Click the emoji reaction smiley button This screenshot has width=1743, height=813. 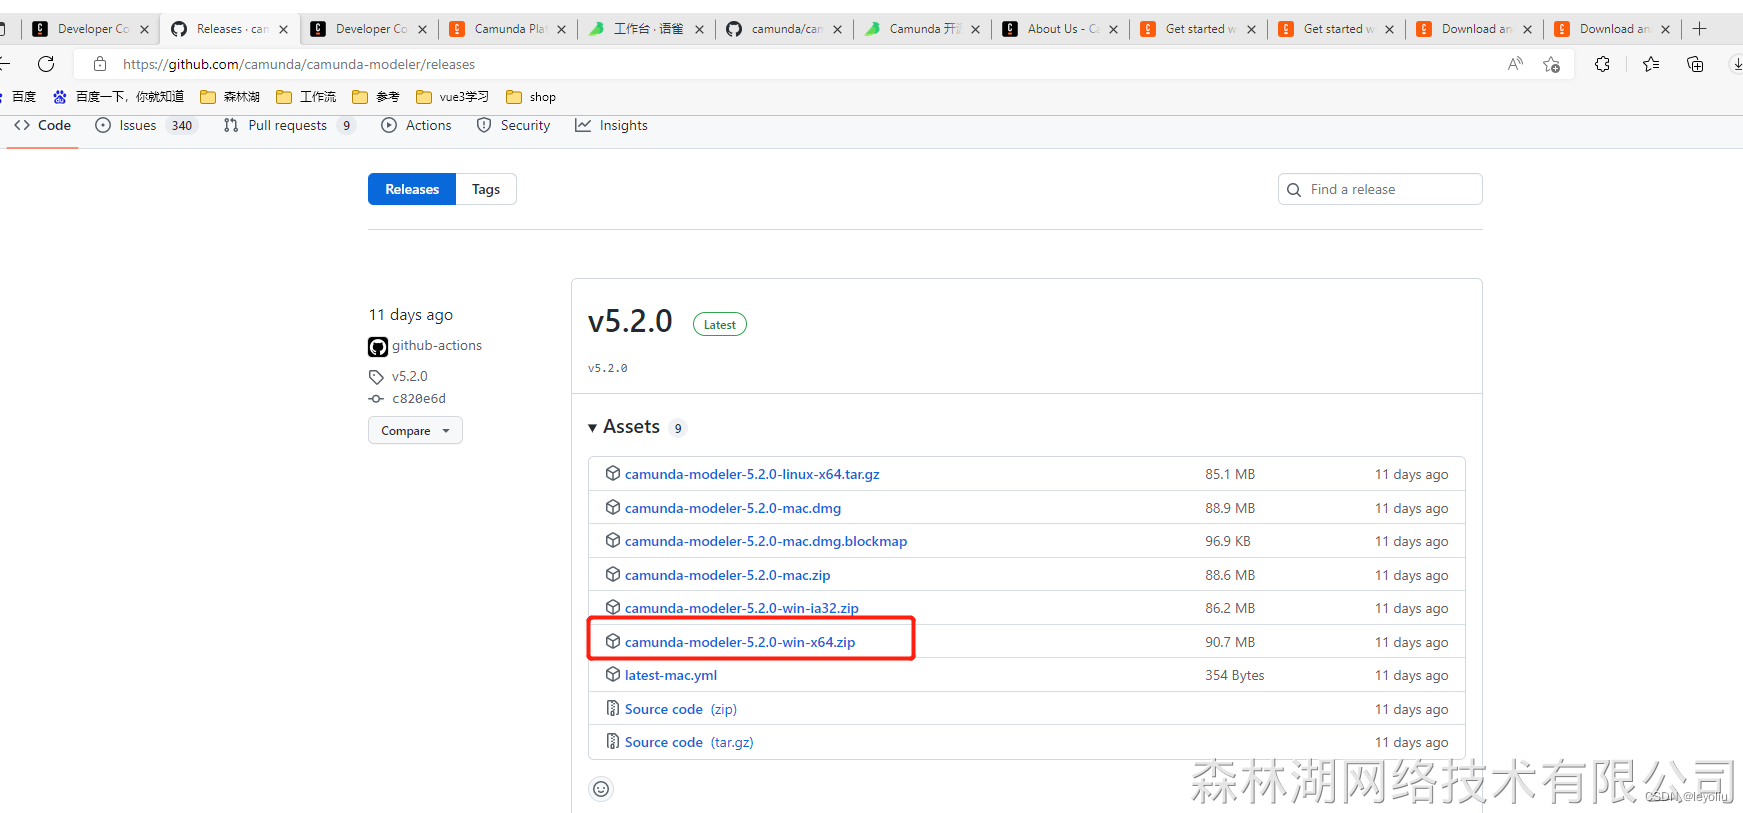tap(601, 789)
